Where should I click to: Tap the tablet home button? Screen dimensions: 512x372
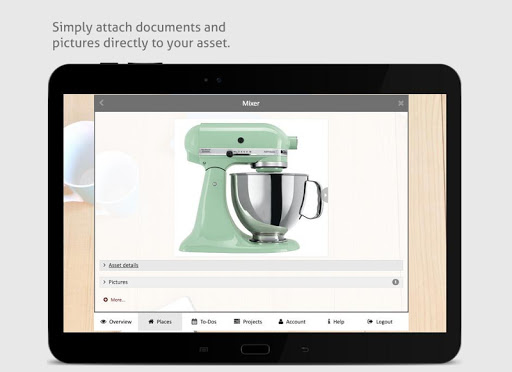click(255, 349)
